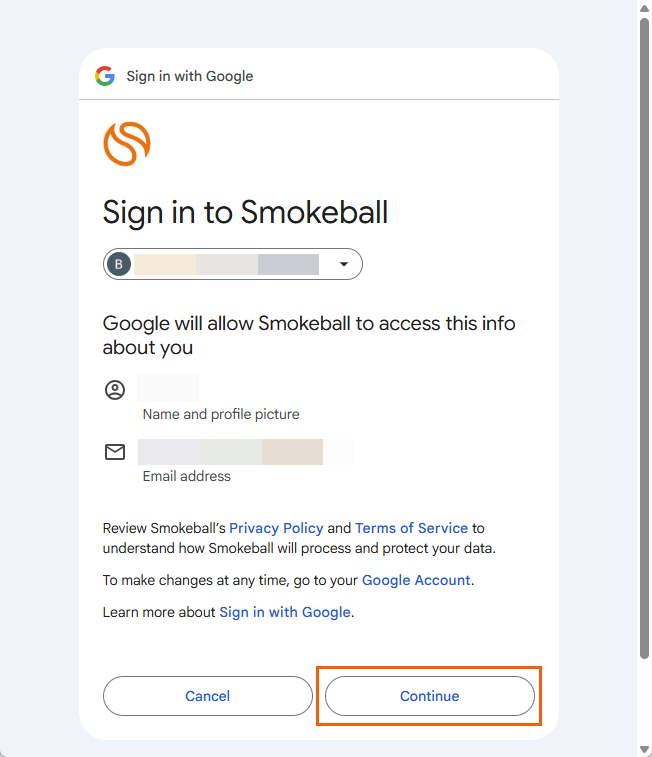The image size is (652, 757).
Task: Click the Sign in with Google header text
Action: pyautogui.click(x=190, y=76)
